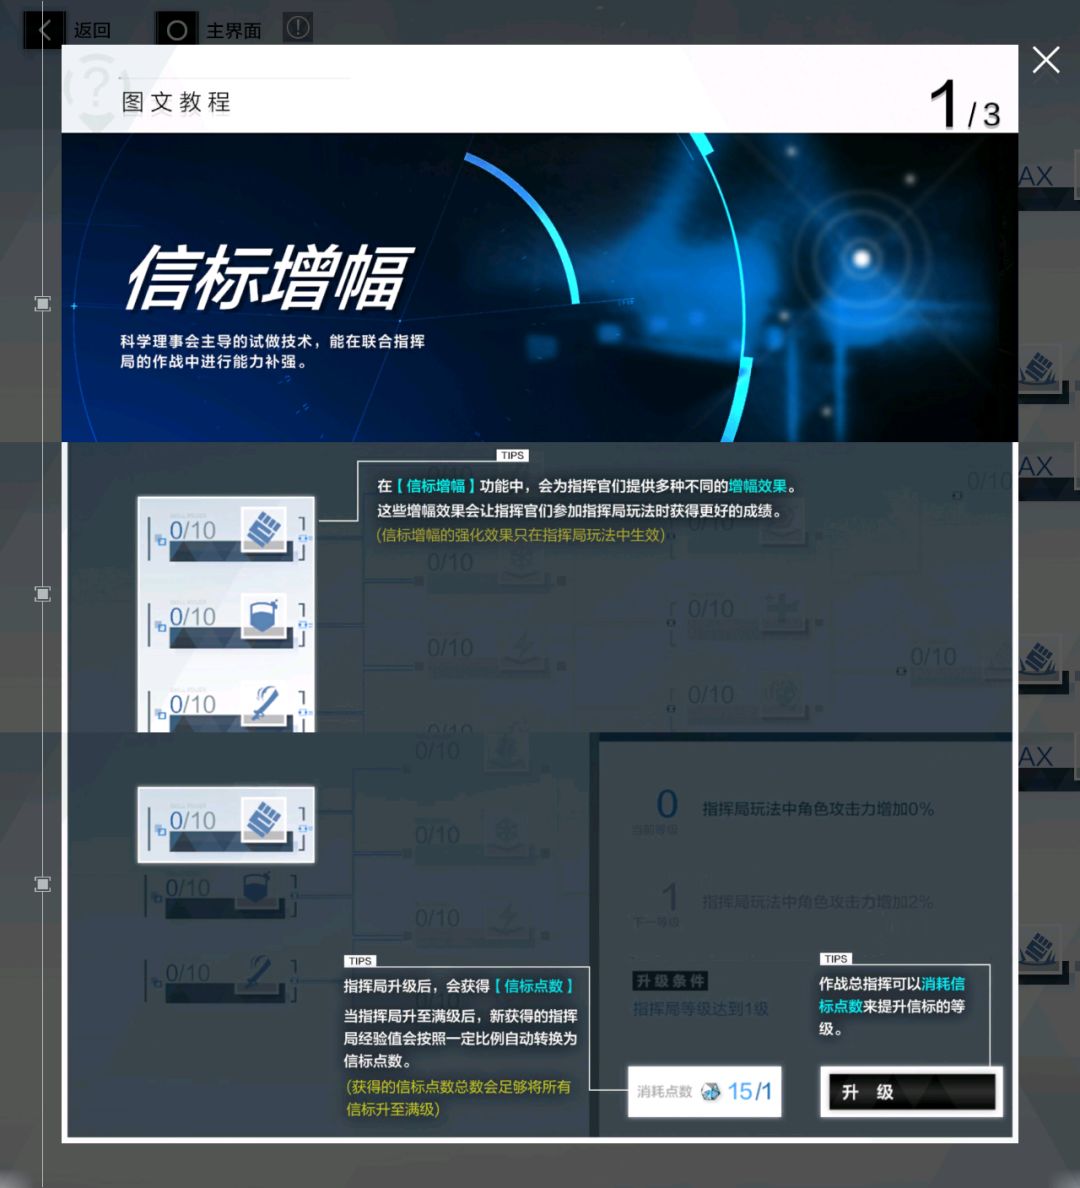Image resolution: width=1080 pixels, height=1188 pixels.
Task: Click the 指挥局玩法中角色攻击力增加0% effect line
Action: click(x=818, y=809)
